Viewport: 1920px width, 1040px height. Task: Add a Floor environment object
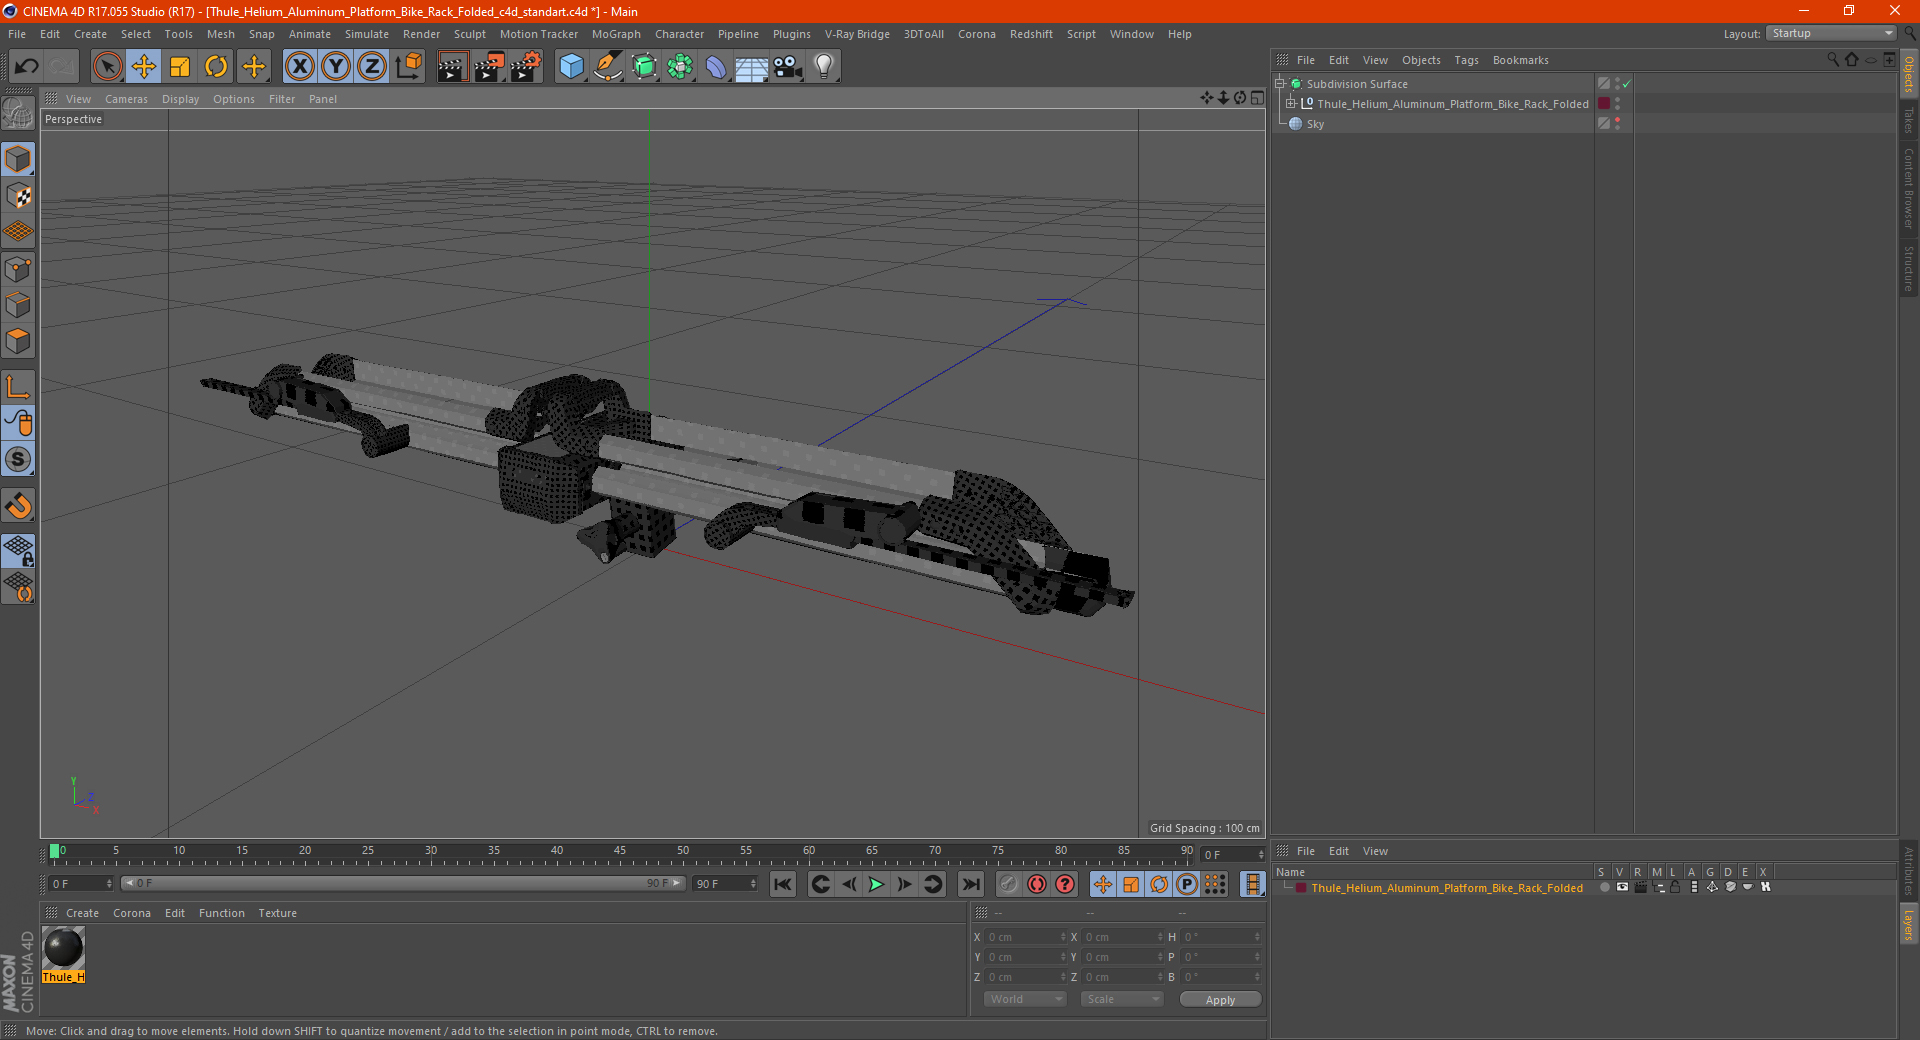pyautogui.click(x=751, y=67)
